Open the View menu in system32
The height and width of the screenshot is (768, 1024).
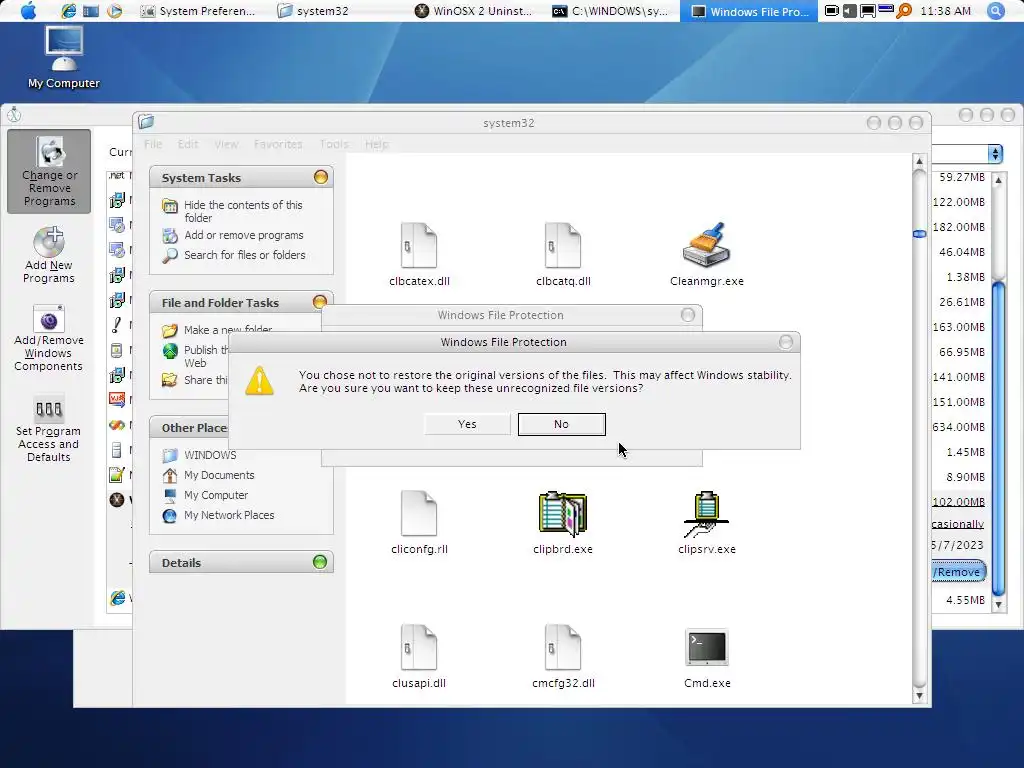pos(226,144)
